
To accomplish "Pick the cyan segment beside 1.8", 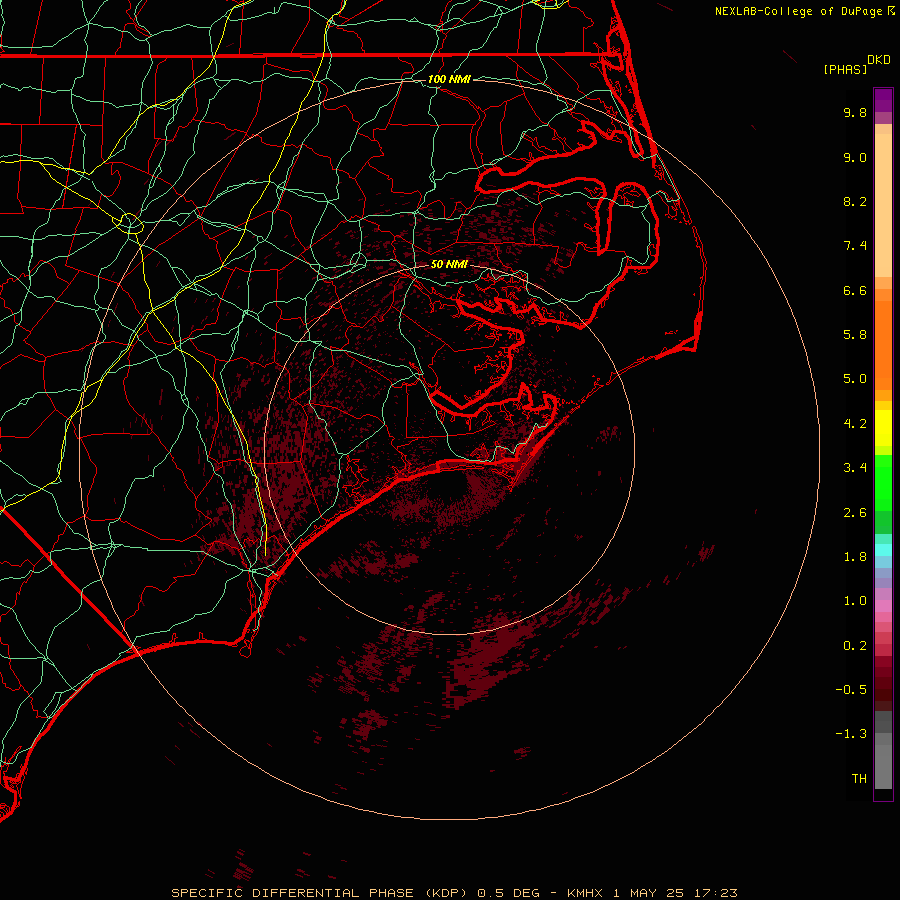I will [x=883, y=550].
